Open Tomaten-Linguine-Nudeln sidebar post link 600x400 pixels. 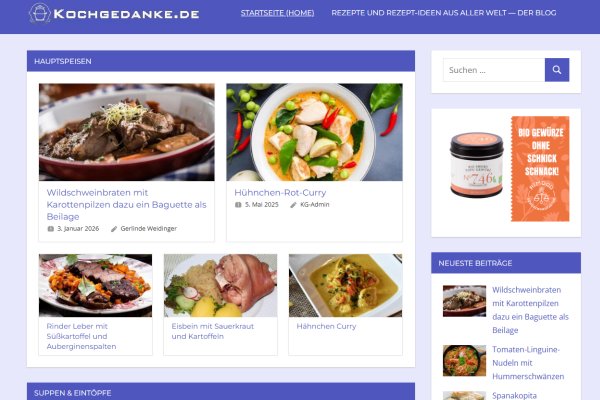pyautogui.click(x=528, y=363)
